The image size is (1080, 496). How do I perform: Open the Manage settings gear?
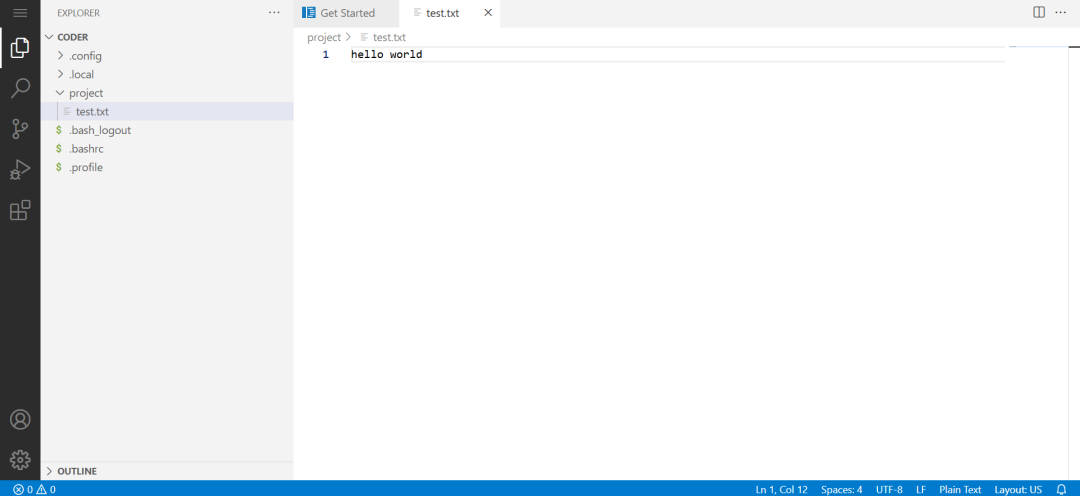pos(20,459)
